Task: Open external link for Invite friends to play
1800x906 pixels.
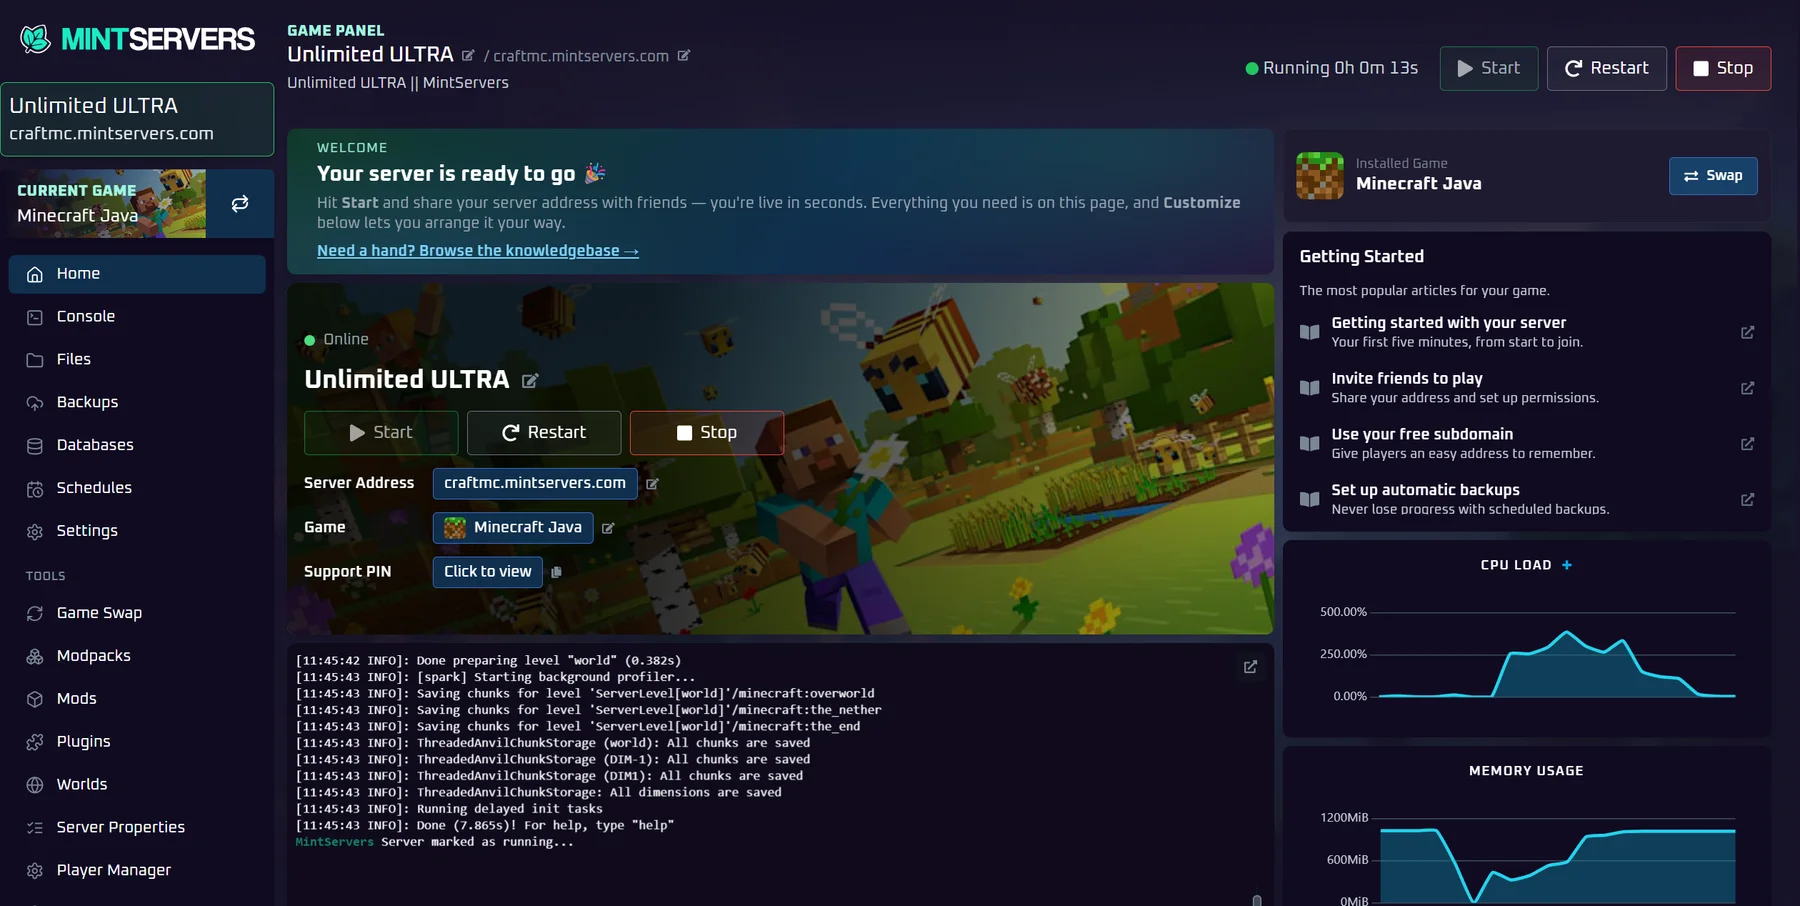Action: pyautogui.click(x=1747, y=388)
